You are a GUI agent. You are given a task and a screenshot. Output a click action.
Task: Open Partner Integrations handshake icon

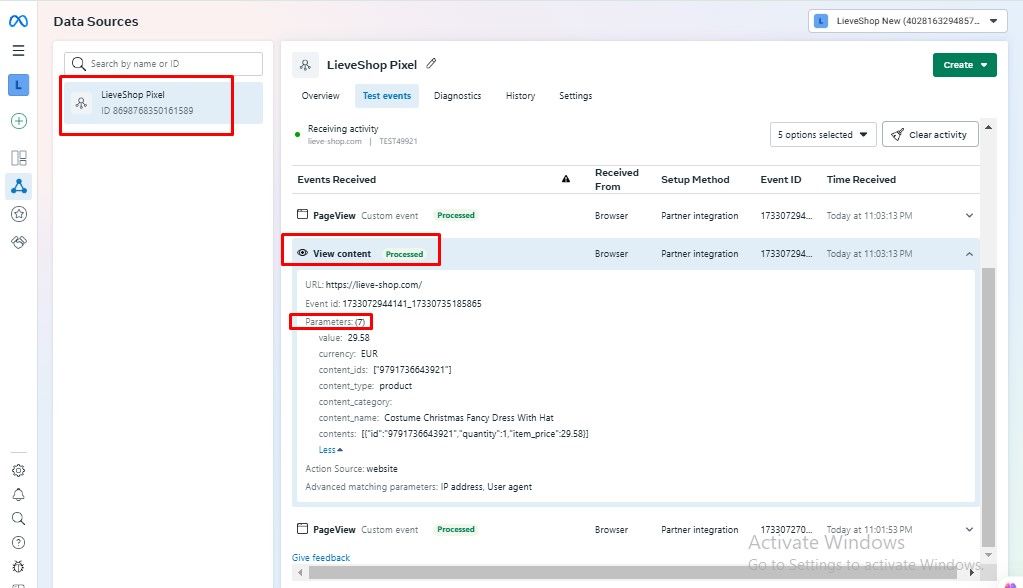point(18,242)
